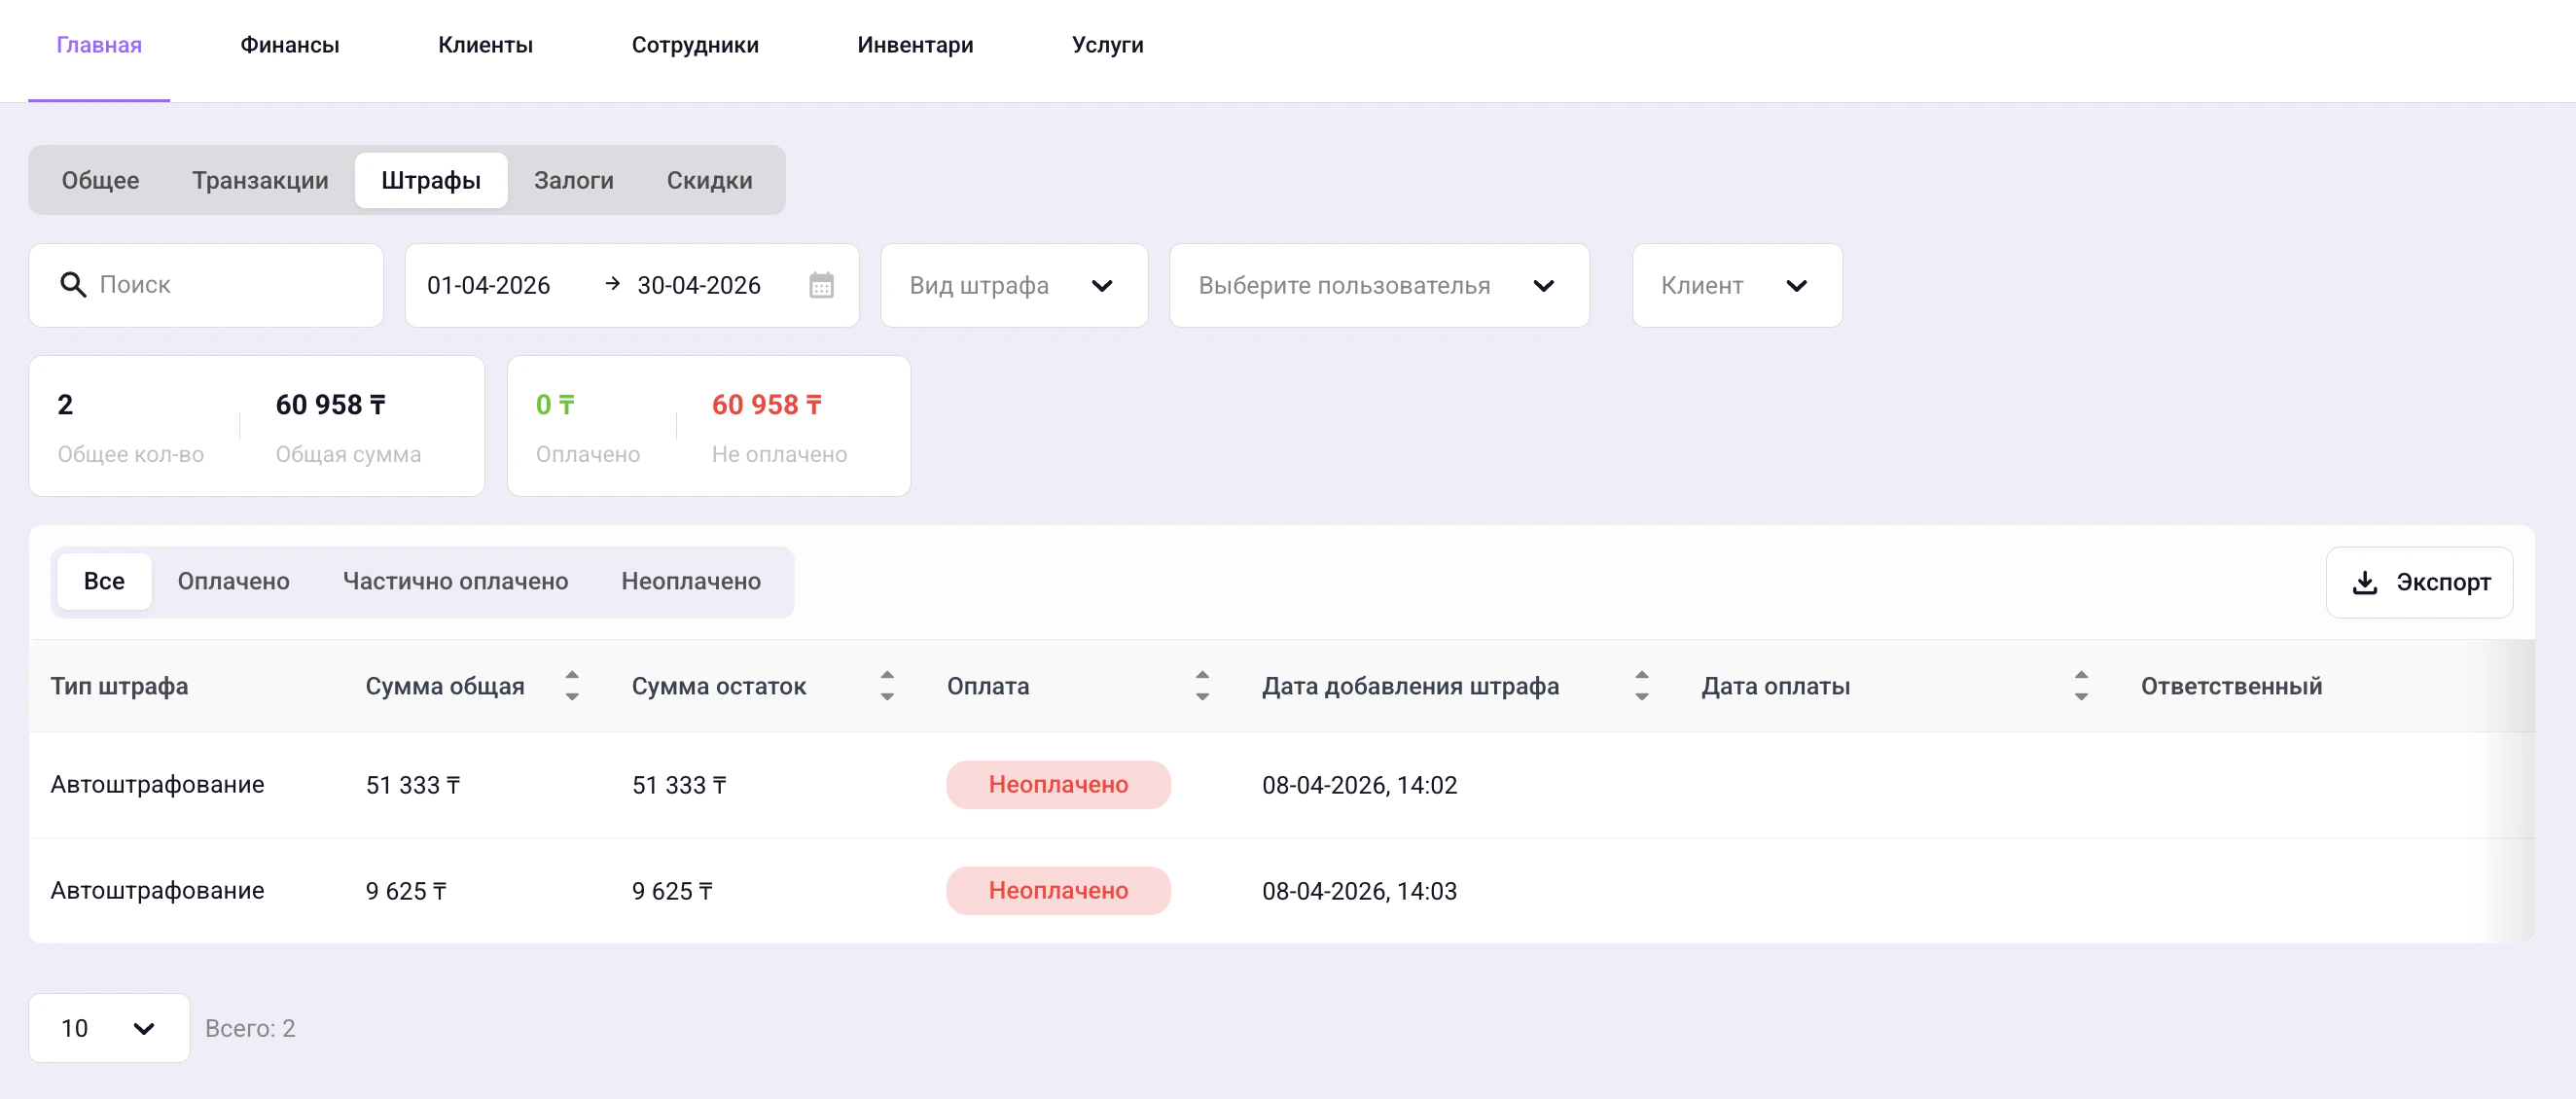Screen dimensions: 2576x1099
Task: Open the Клиент dropdown
Action: tap(1736, 285)
